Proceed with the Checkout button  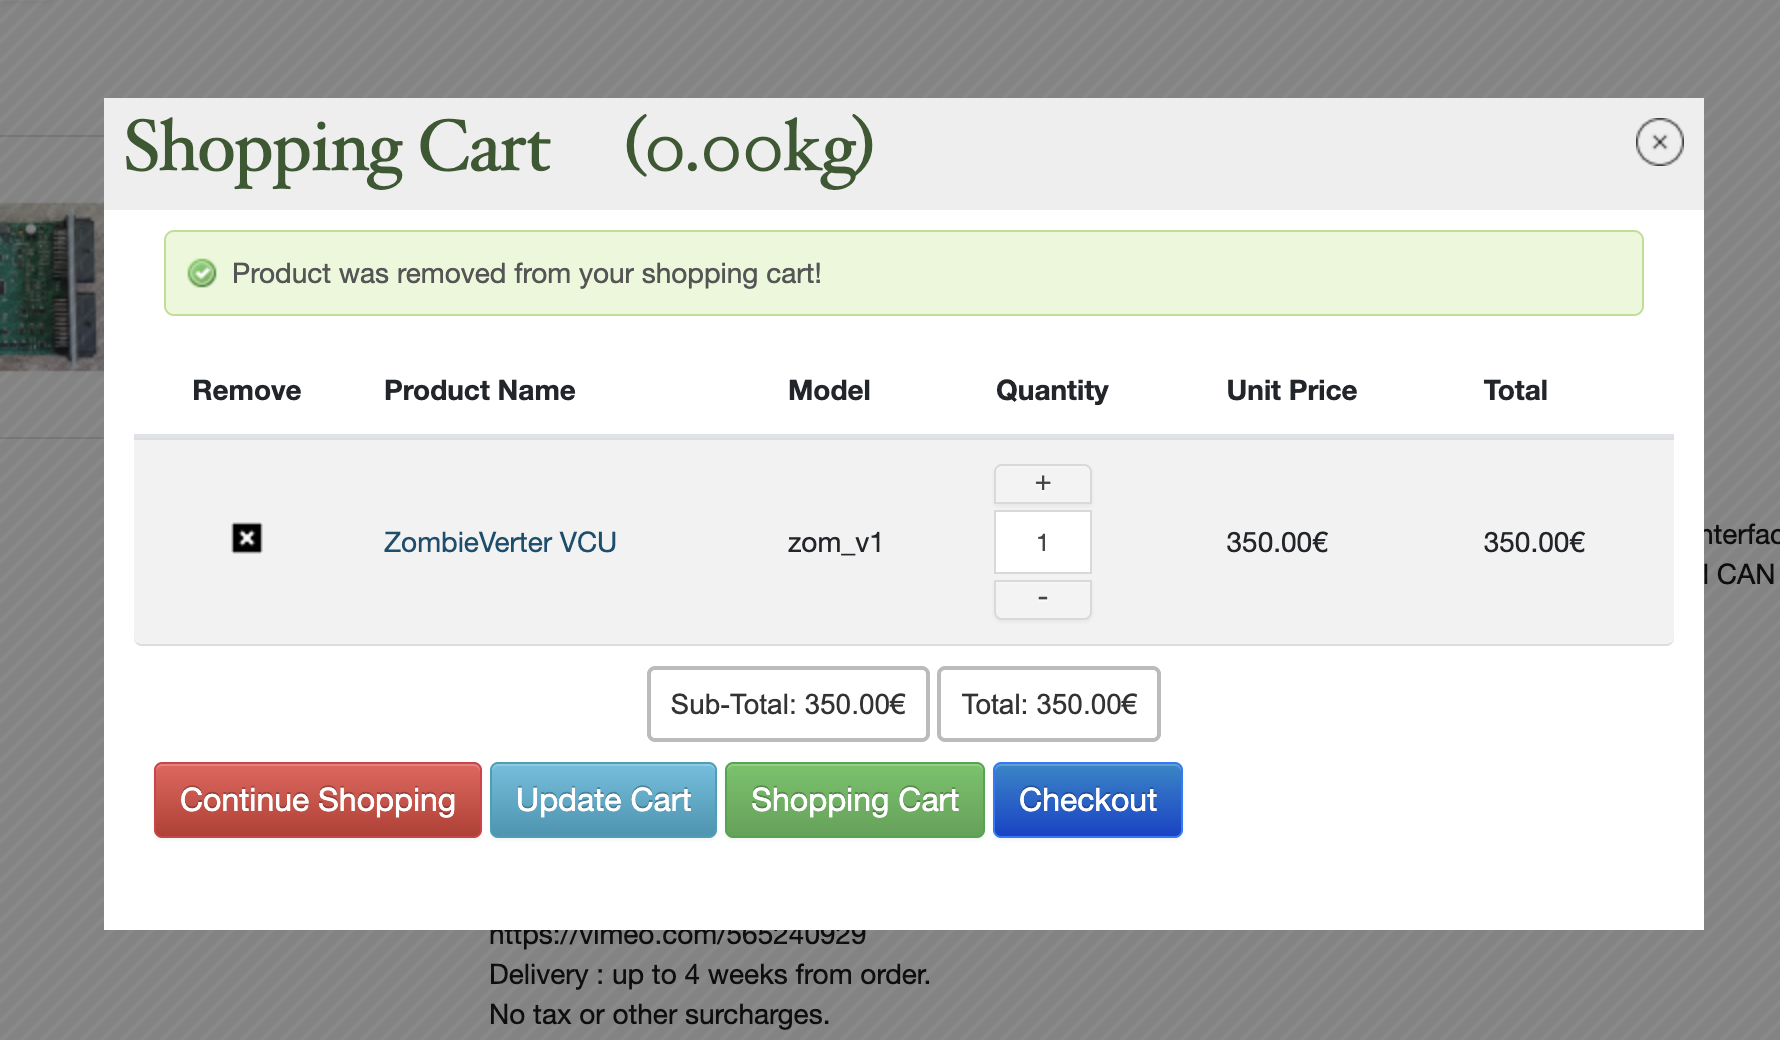tap(1087, 800)
